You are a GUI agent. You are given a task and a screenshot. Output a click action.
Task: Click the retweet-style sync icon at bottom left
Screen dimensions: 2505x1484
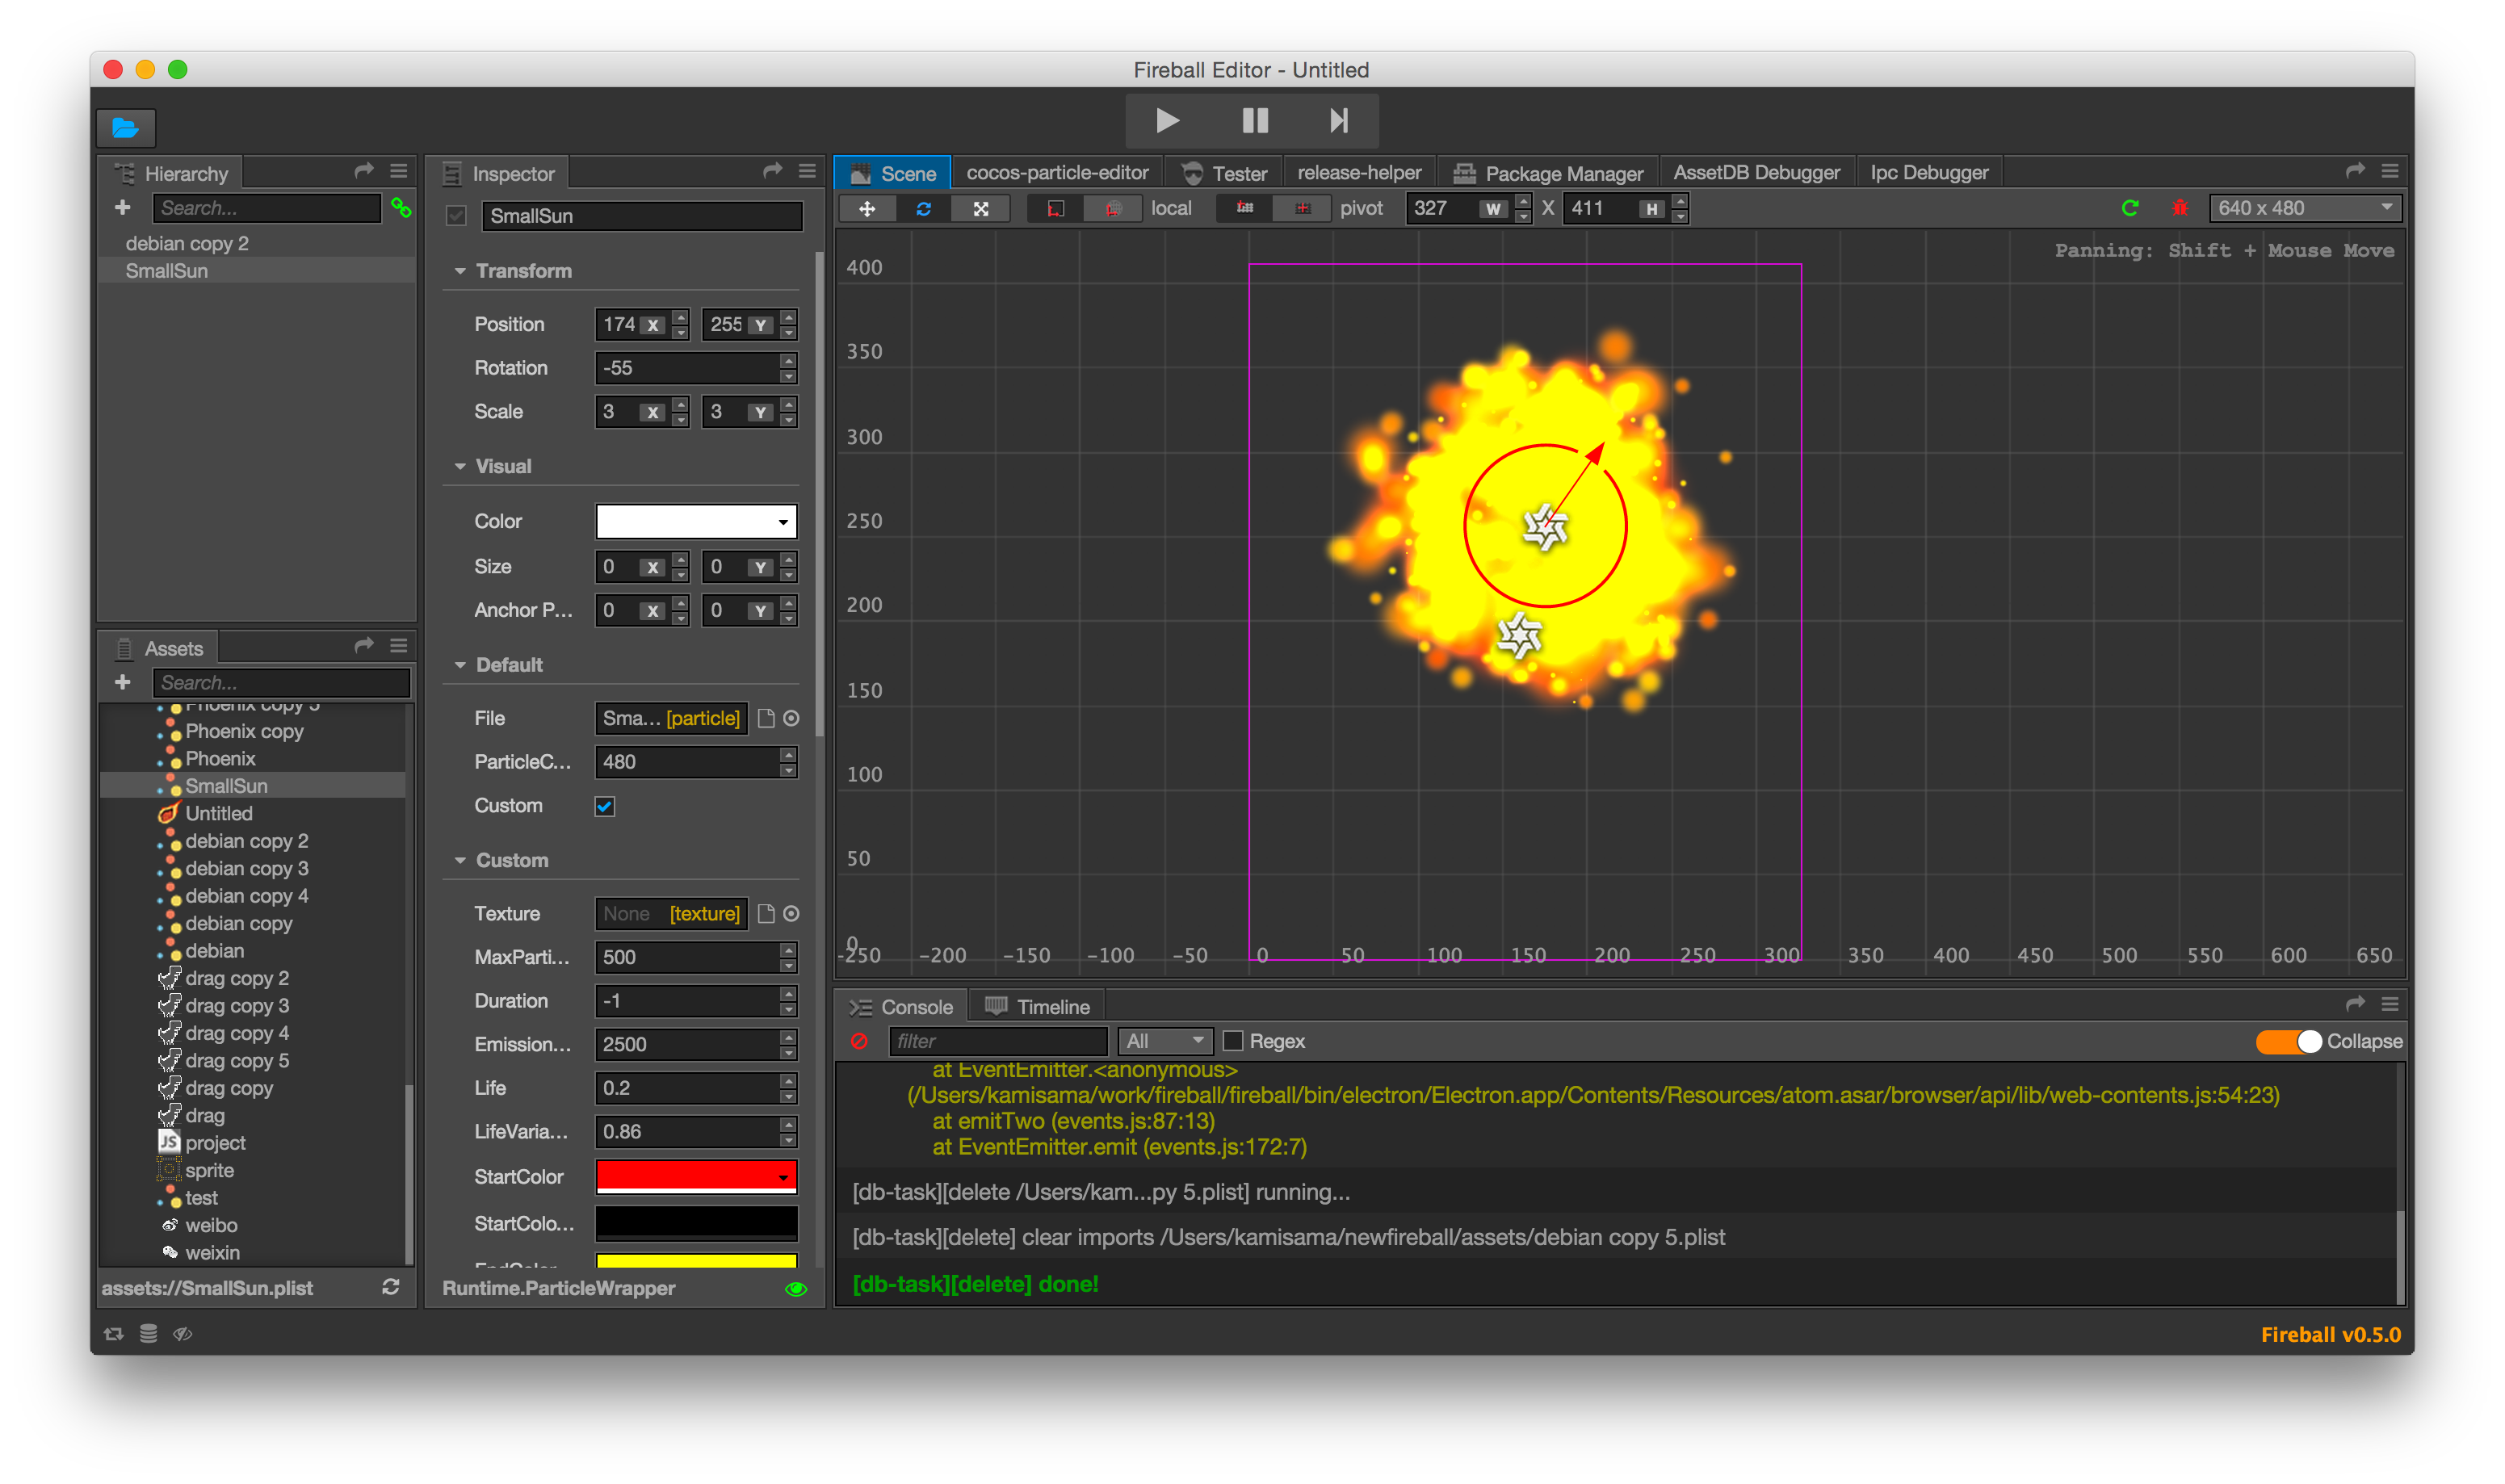pyautogui.click(x=114, y=1334)
